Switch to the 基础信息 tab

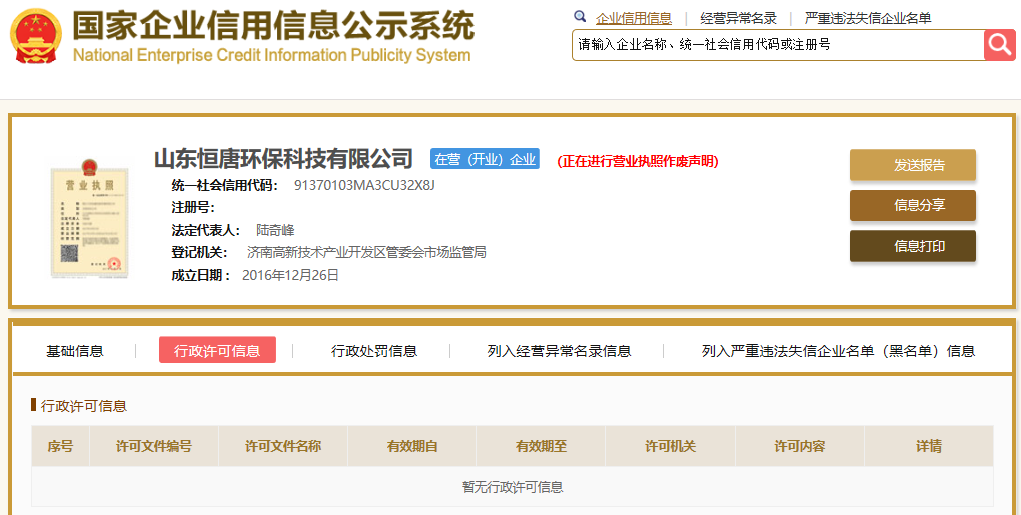pyautogui.click(x=75, y=351)
